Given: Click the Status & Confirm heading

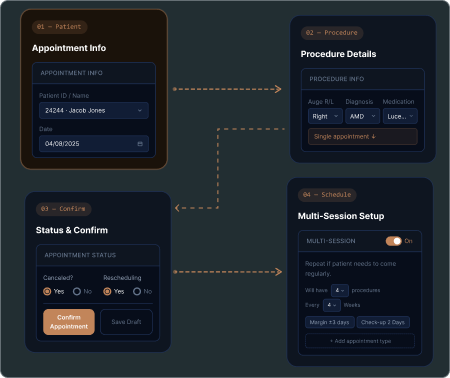Looking at the screenshot, I should pyautogui.click(x=72, y=230).
